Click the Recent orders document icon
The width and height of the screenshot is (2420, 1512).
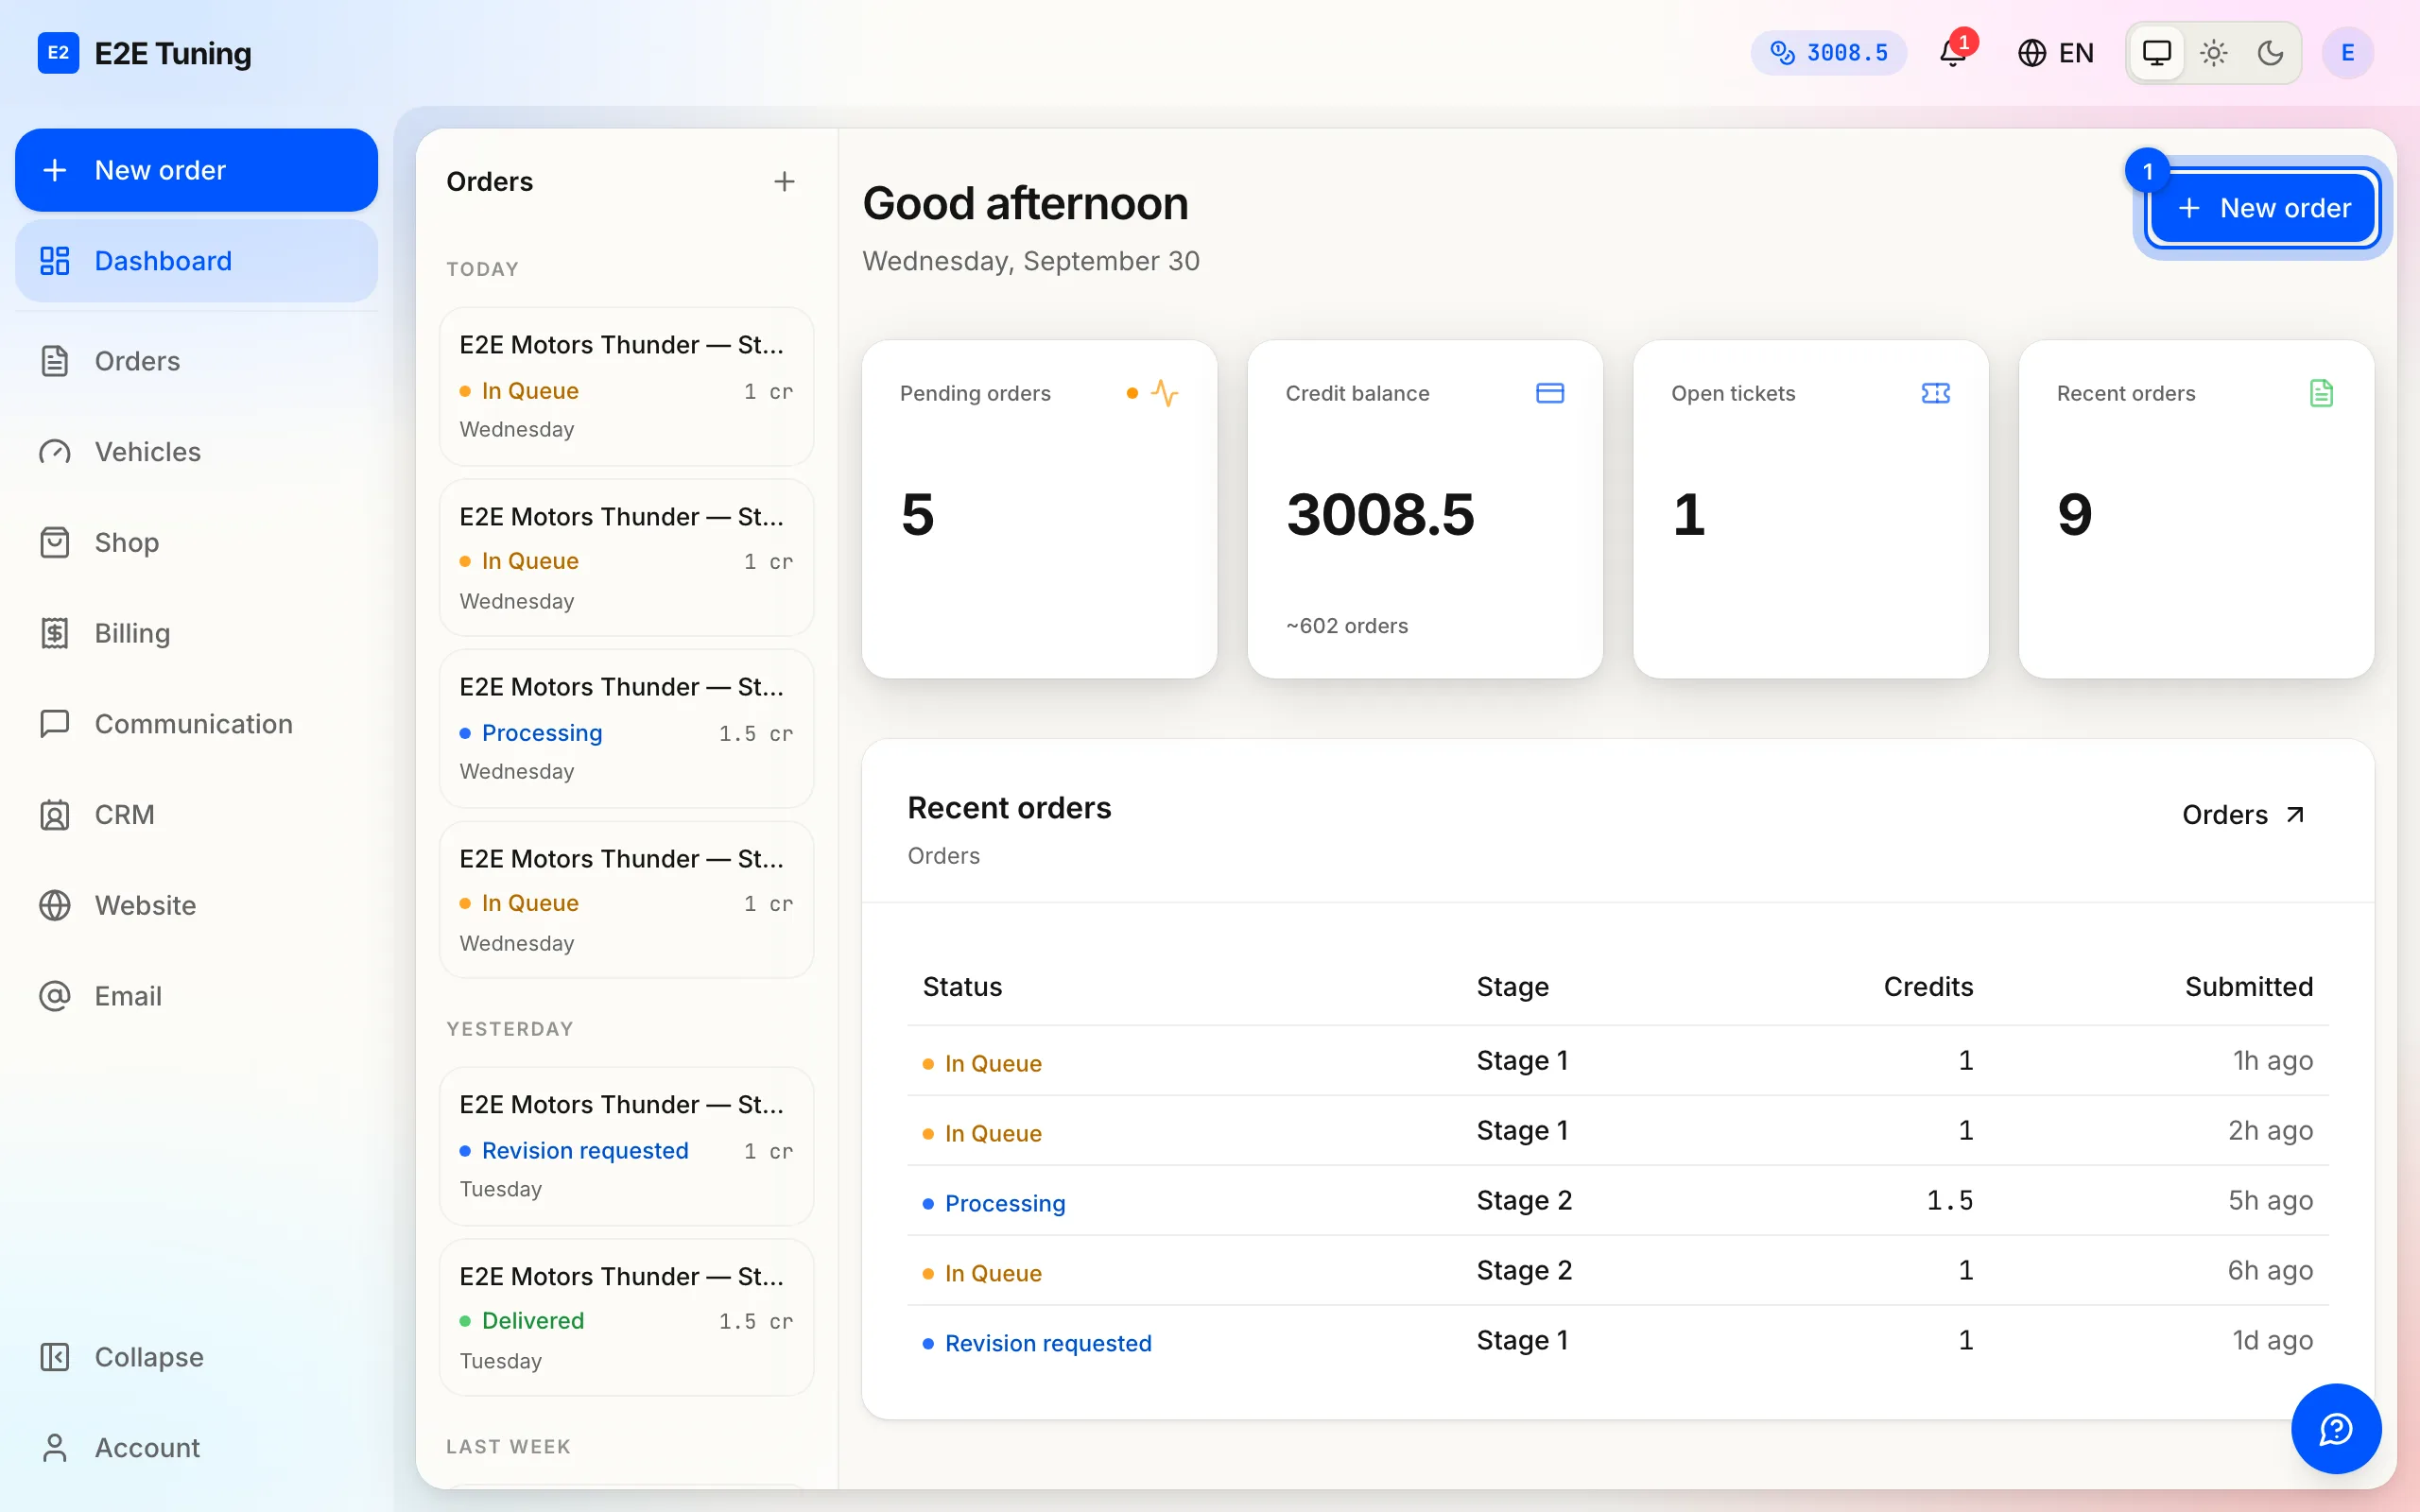(2321, 393)
